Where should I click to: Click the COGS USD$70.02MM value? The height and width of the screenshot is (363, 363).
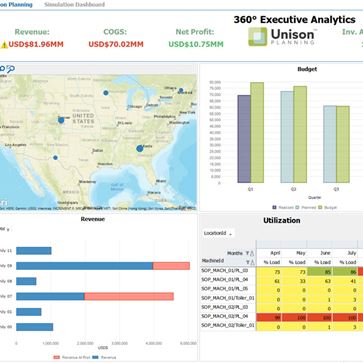116,44
